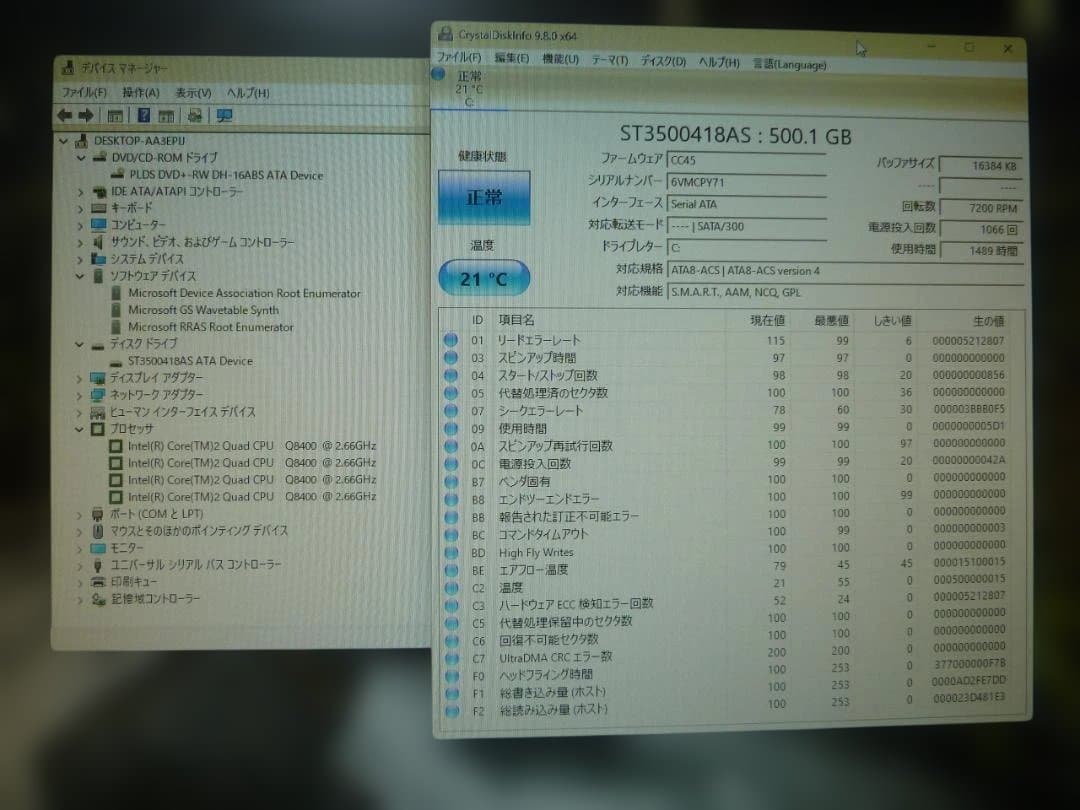Expand the IDE ATA/ATAPI コントローラー node
1080x810 pixels.
pyautogui.click(x=81, y=192)
